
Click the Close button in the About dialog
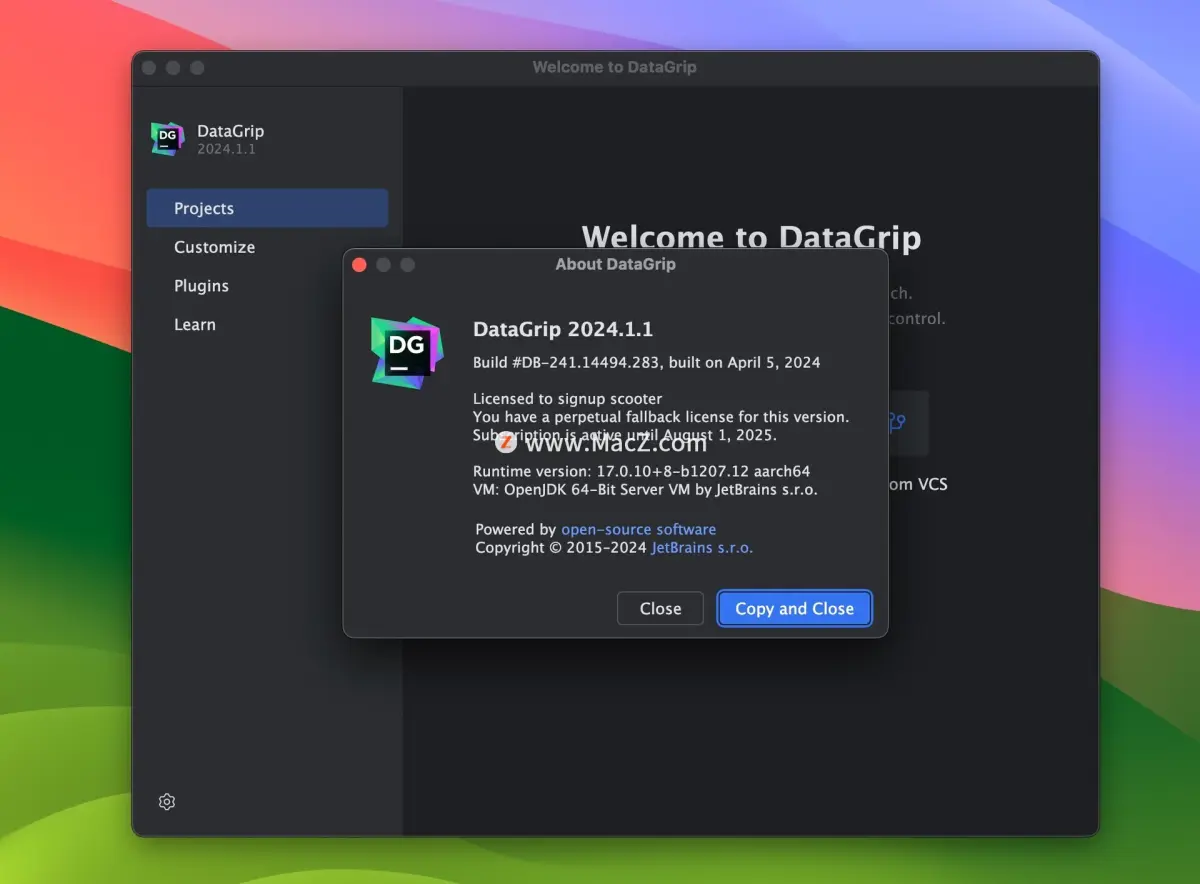[660, 608]
